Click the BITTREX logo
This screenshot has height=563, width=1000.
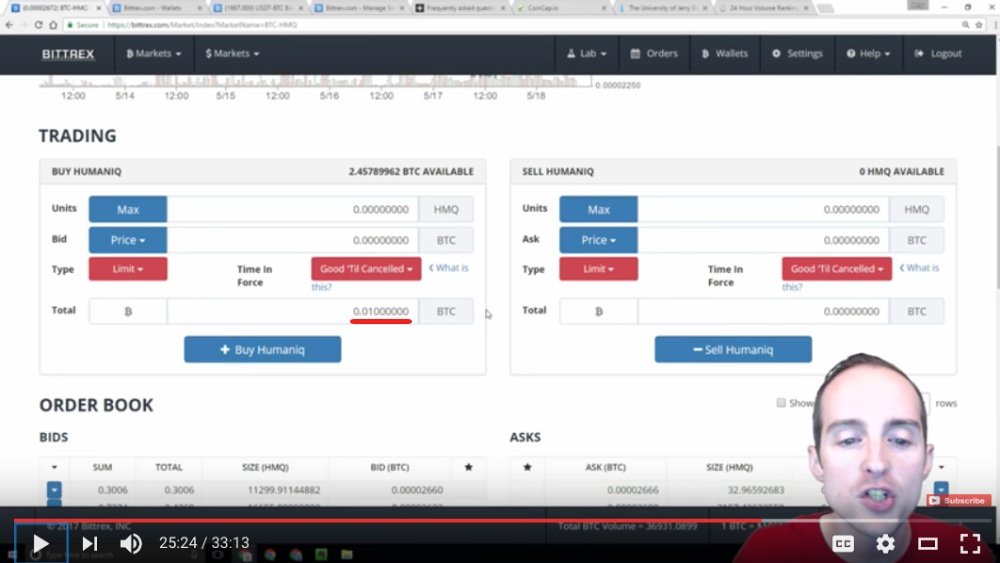click(68, 54)
